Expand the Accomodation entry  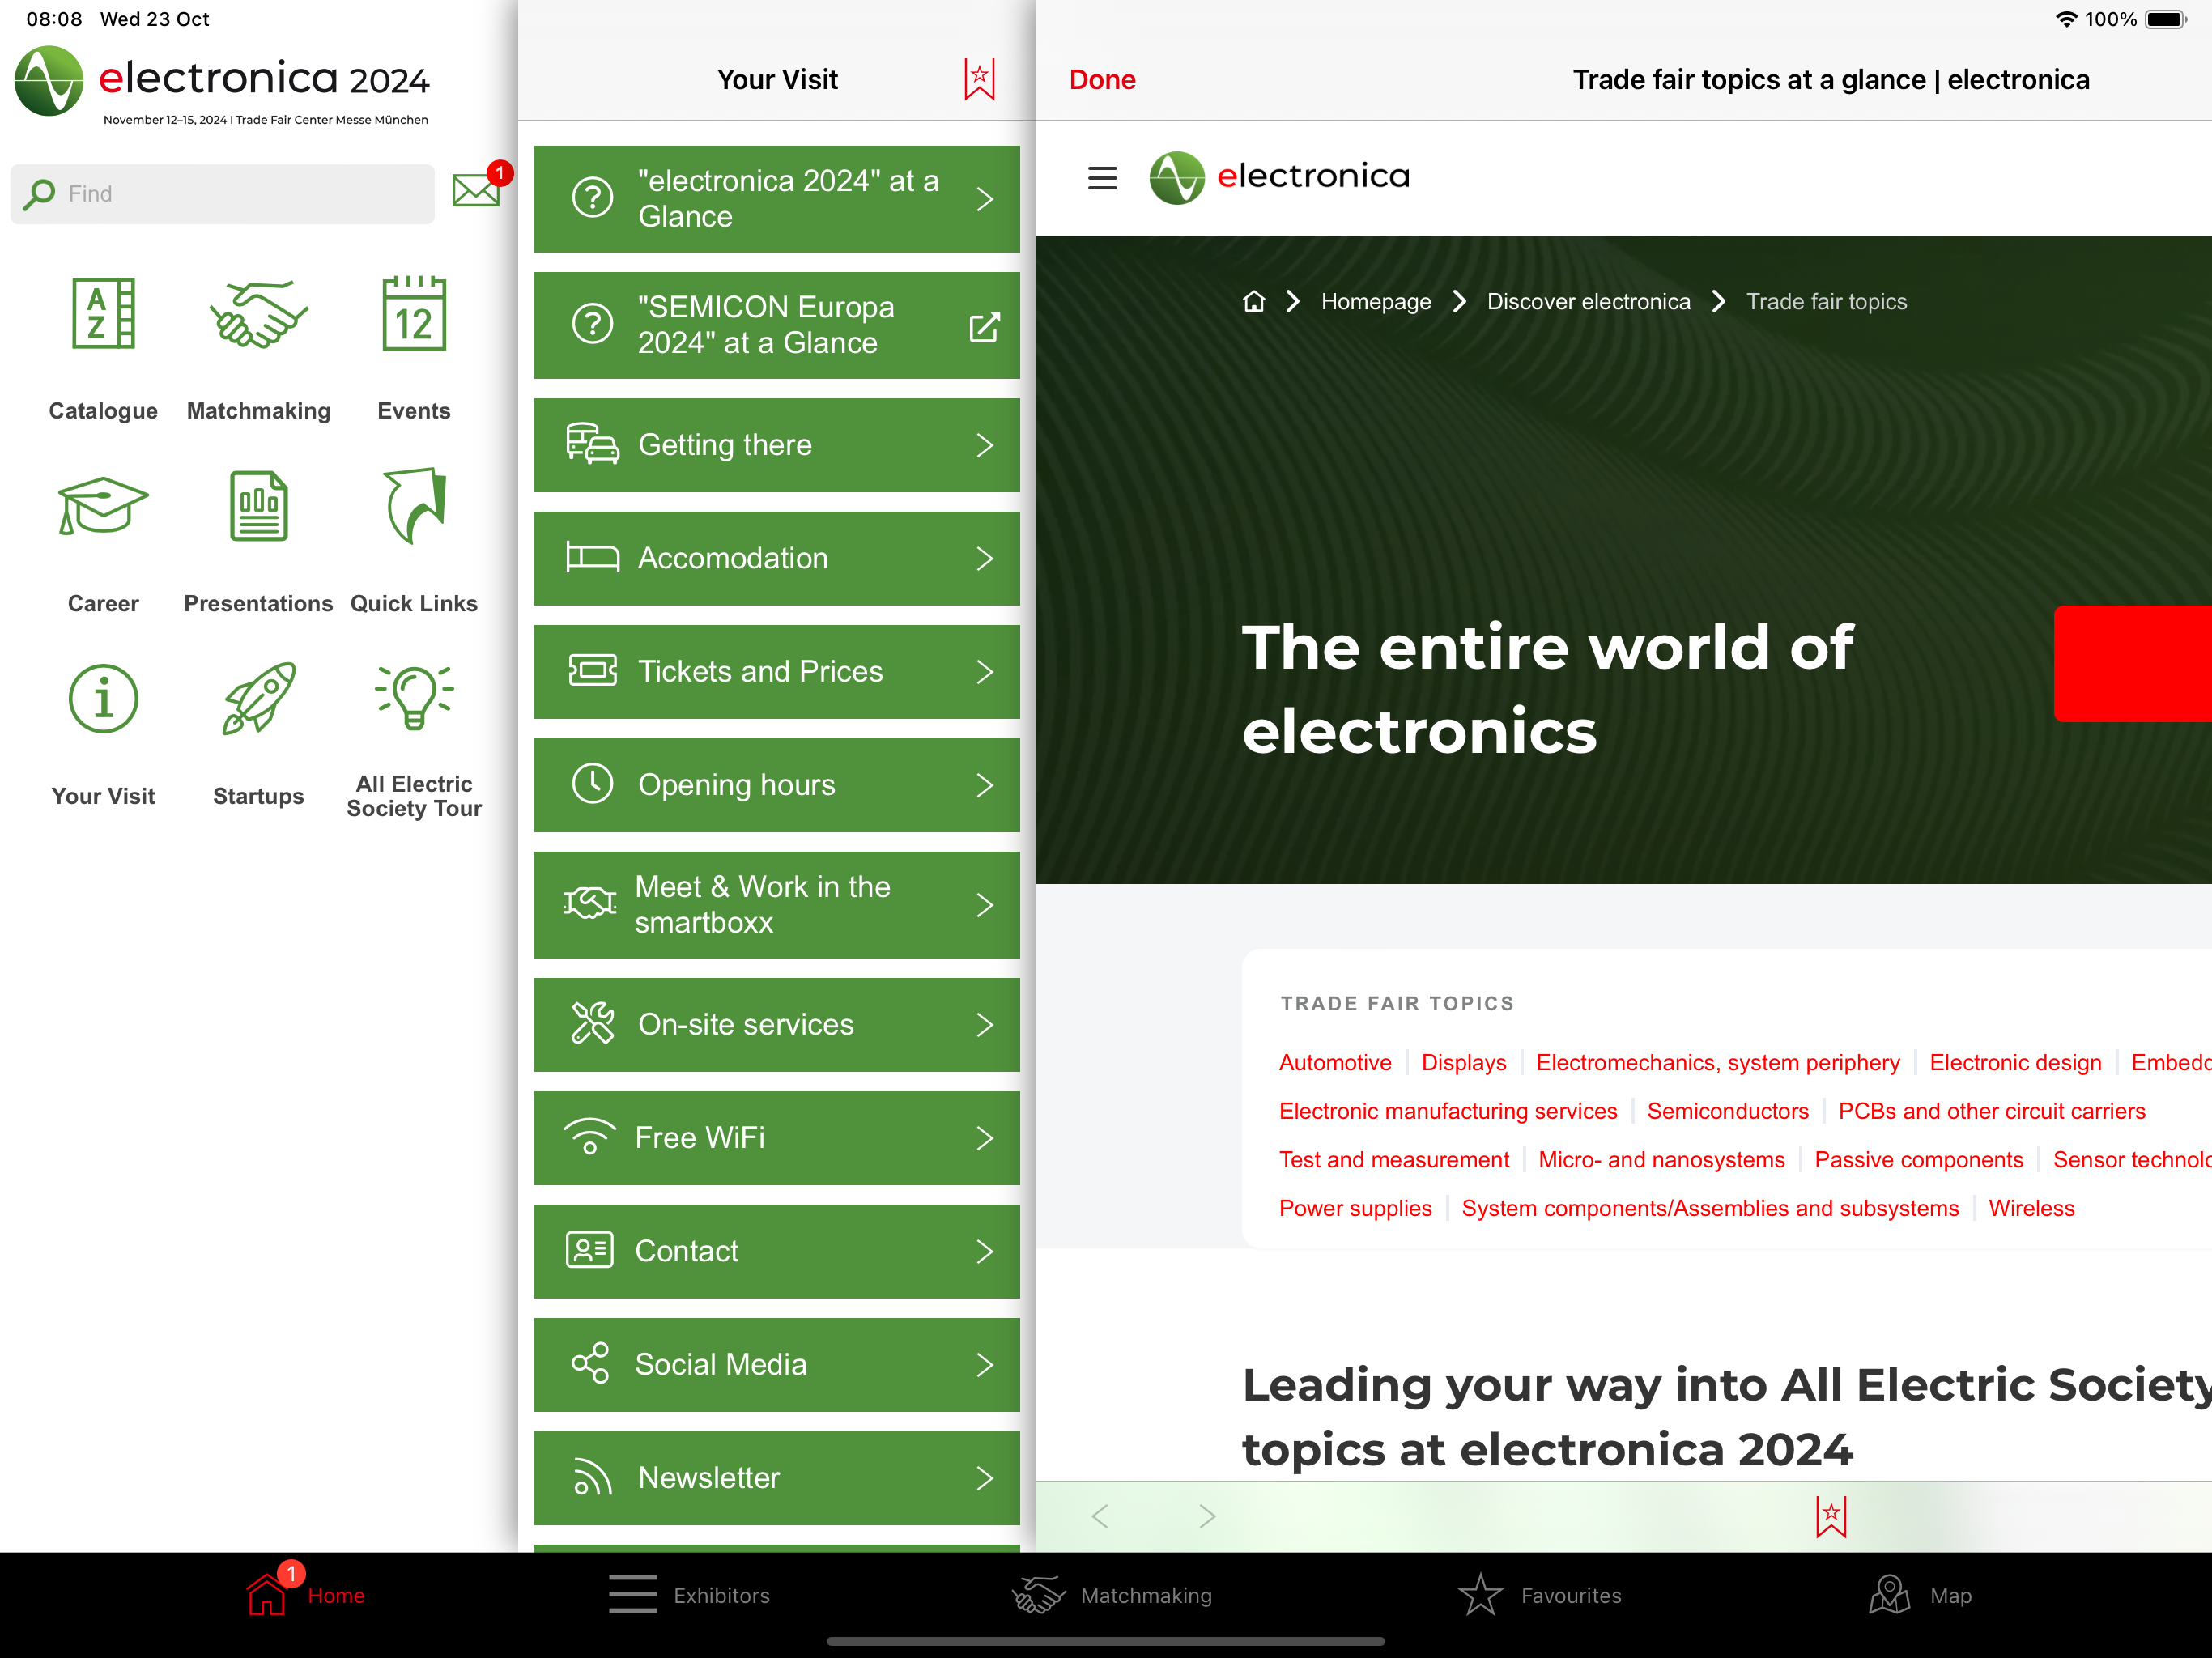(x=777, y=558)
